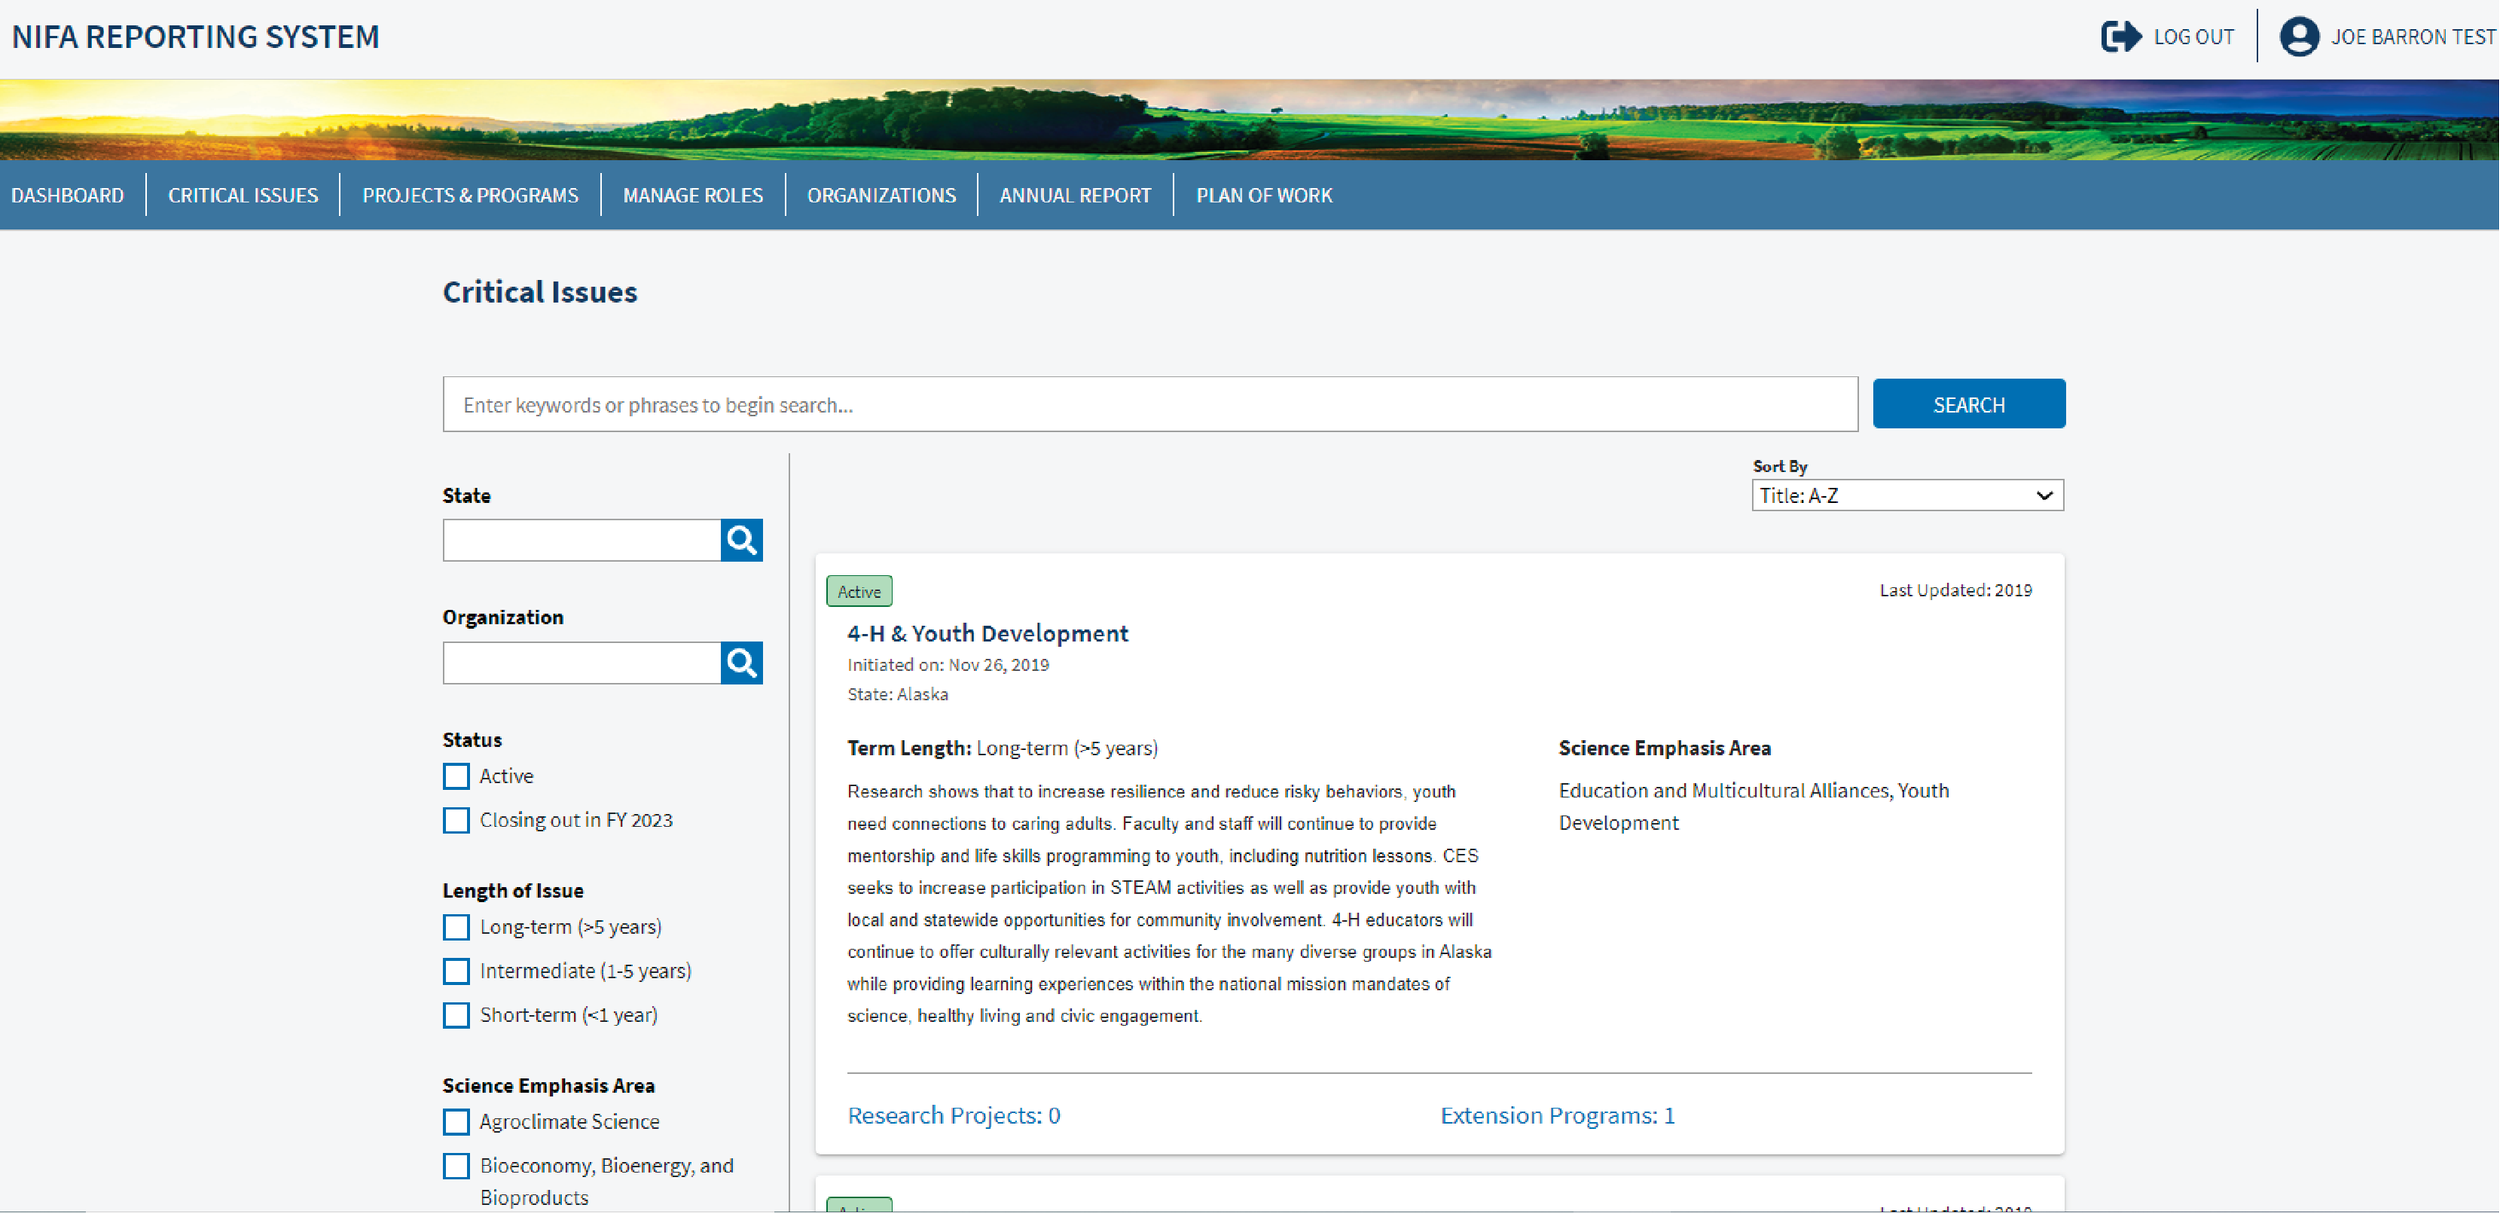Click the State search magnifier icon
The image size is (2500, 1213).
(x=741, y=540)
